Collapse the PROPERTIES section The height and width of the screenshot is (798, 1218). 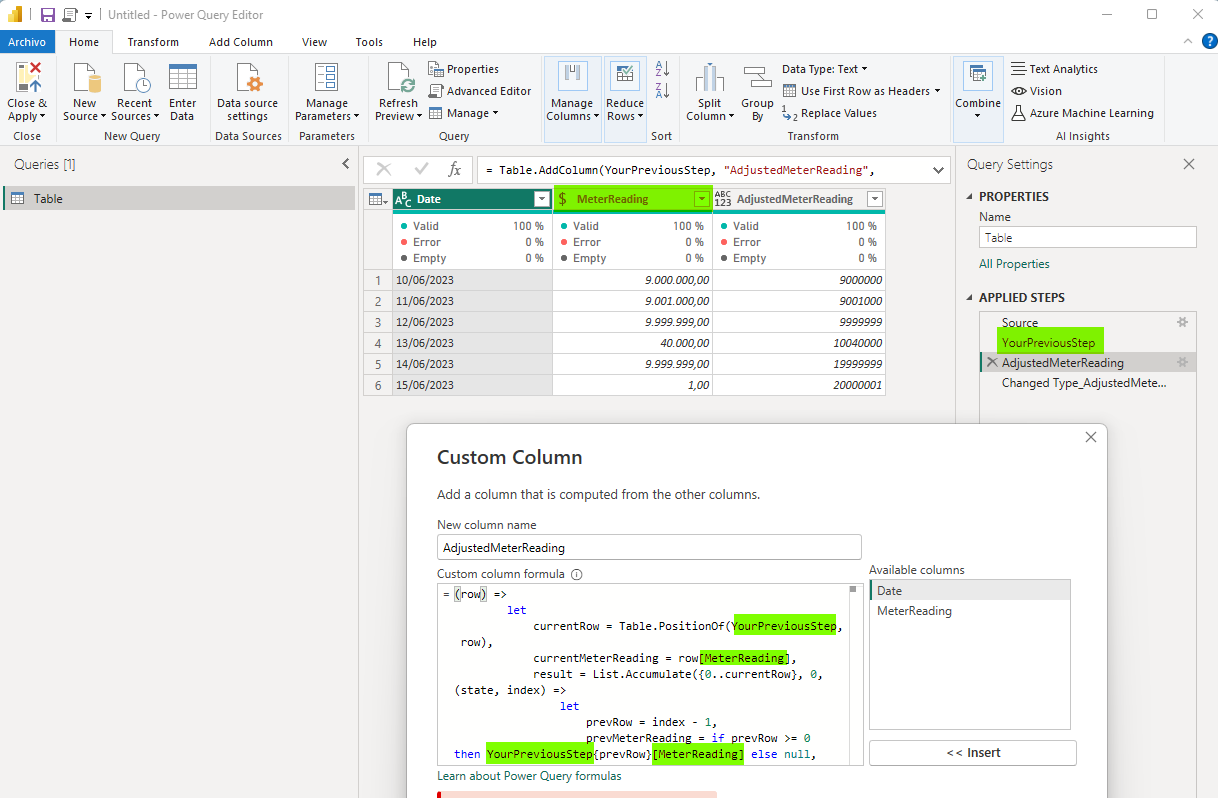[969, 197]
